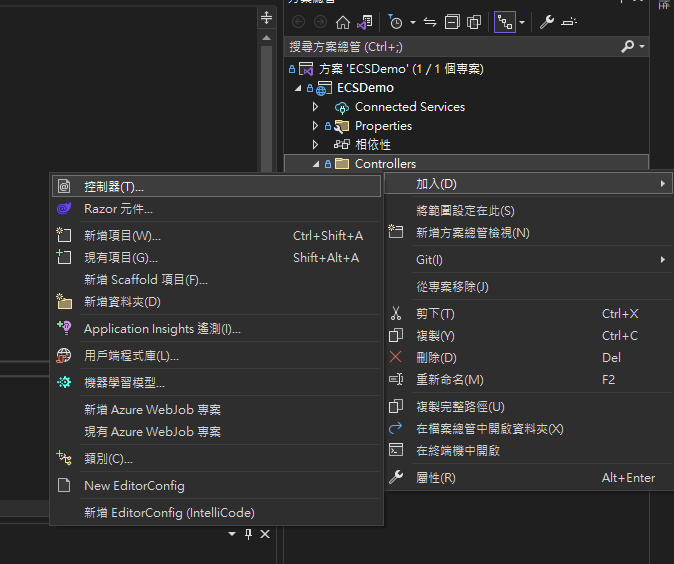Viewport: 674px width, 564px height.
Task: Choose 機器學習模型...
Action: 216,383
